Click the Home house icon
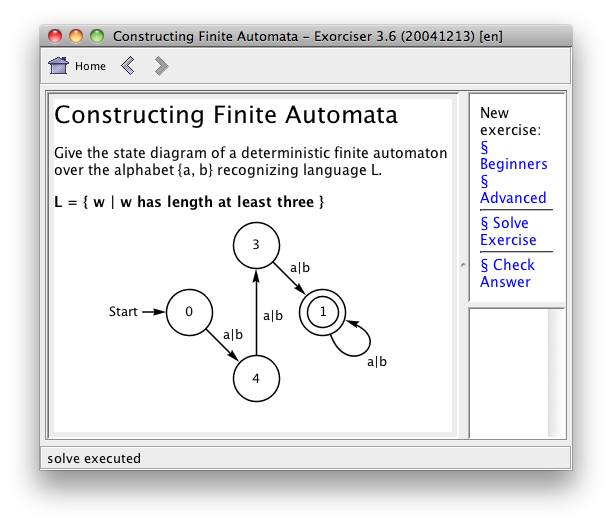The width and height of the screenshot is (612, 525). 59,66
